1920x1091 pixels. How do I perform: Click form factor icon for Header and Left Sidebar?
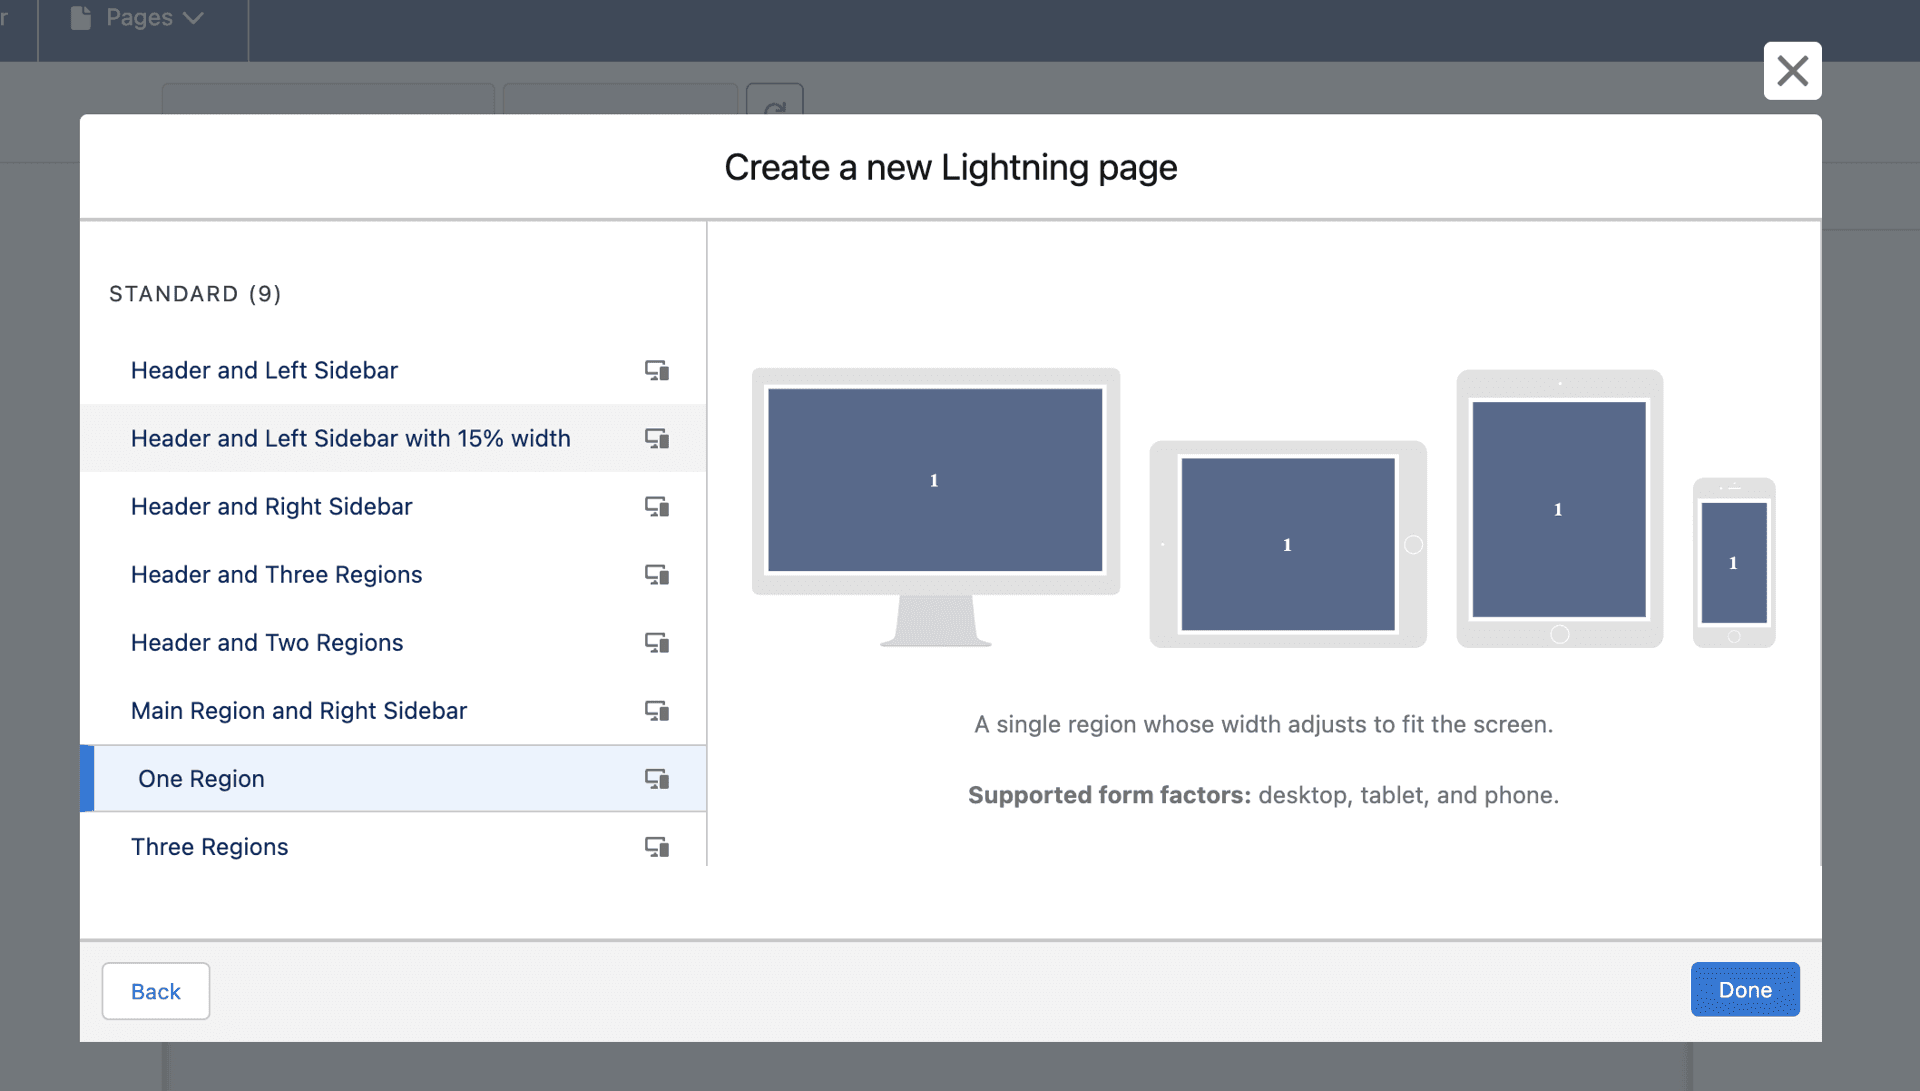tap(656, 371)
